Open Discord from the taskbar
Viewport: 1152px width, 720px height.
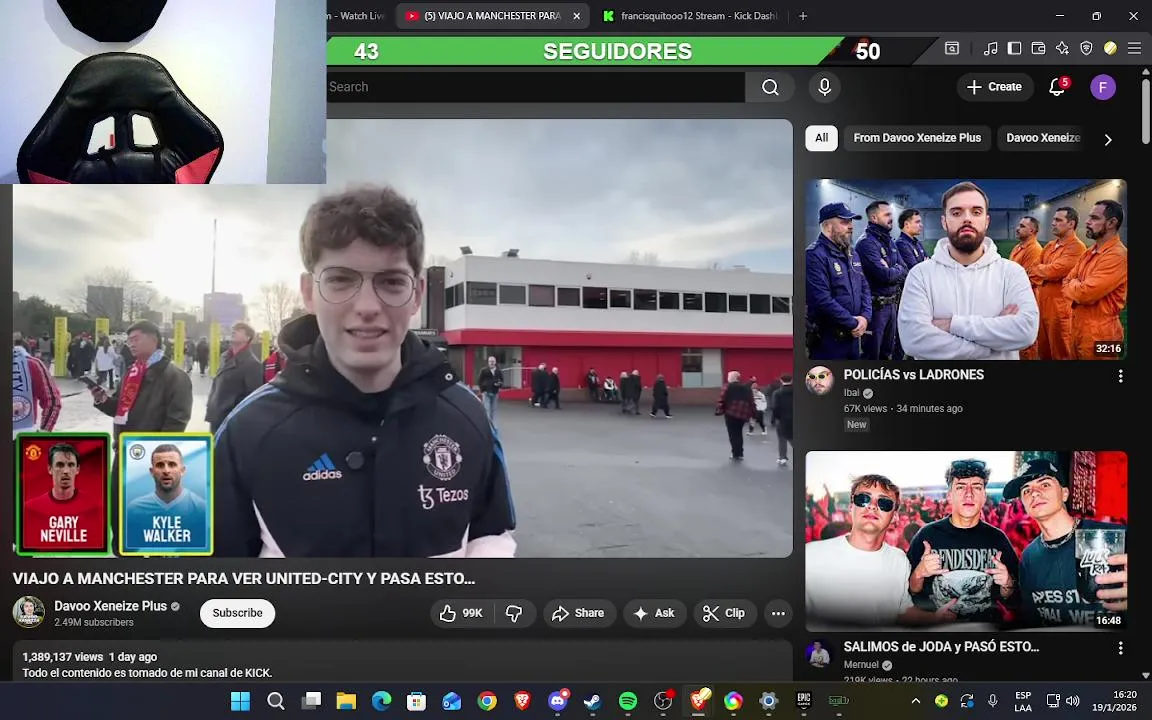[558, 701]
